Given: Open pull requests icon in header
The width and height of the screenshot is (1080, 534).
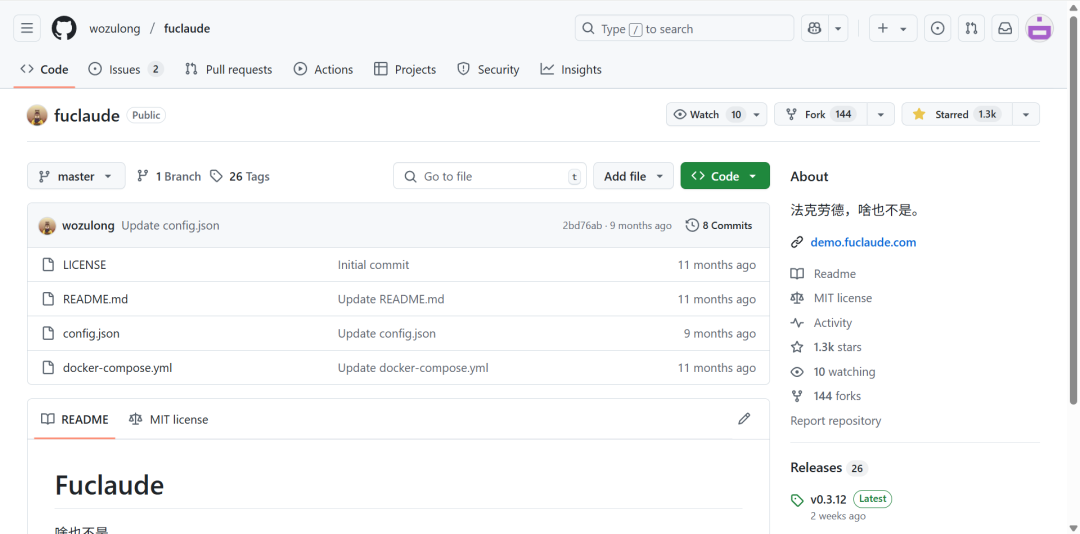Looking at the screenshot, I should click(971, 29).
